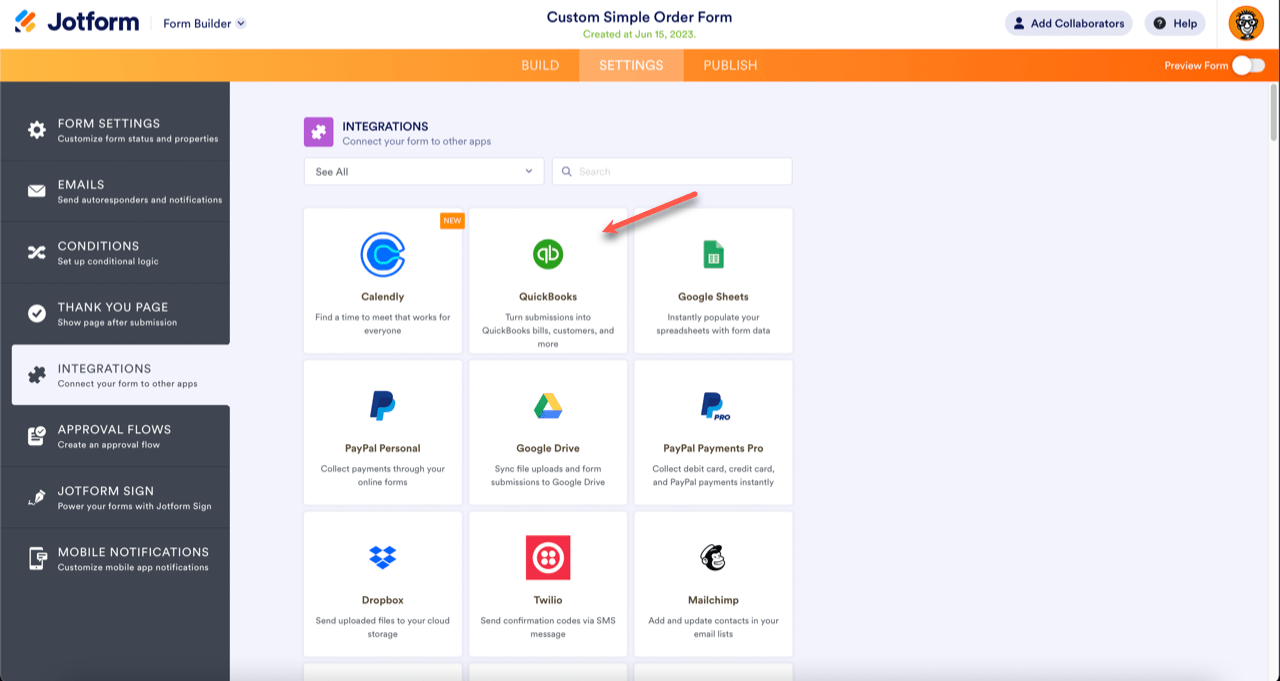Screen dimensions: 1280x681
Task: Click the Mailchimp logo icon
Action: click(x=713, y=557)
